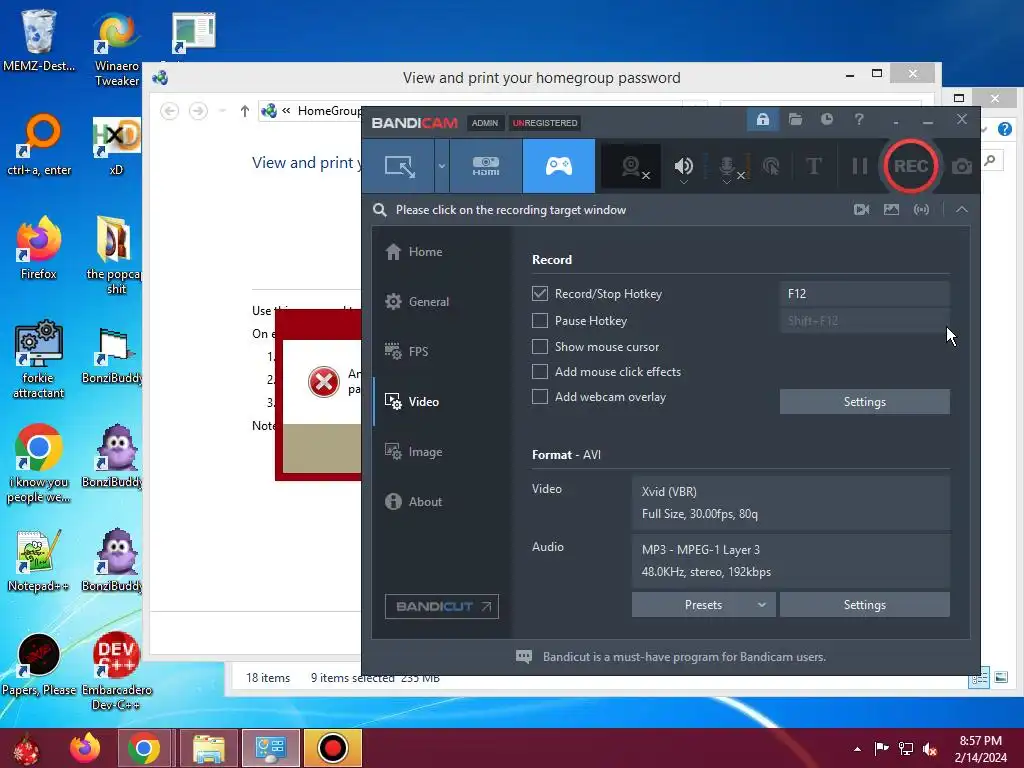The width and height of the screenshot is (1024, 768).
Task: Open the output folder icon in Bandicam
Action: [x=795, y=120]
